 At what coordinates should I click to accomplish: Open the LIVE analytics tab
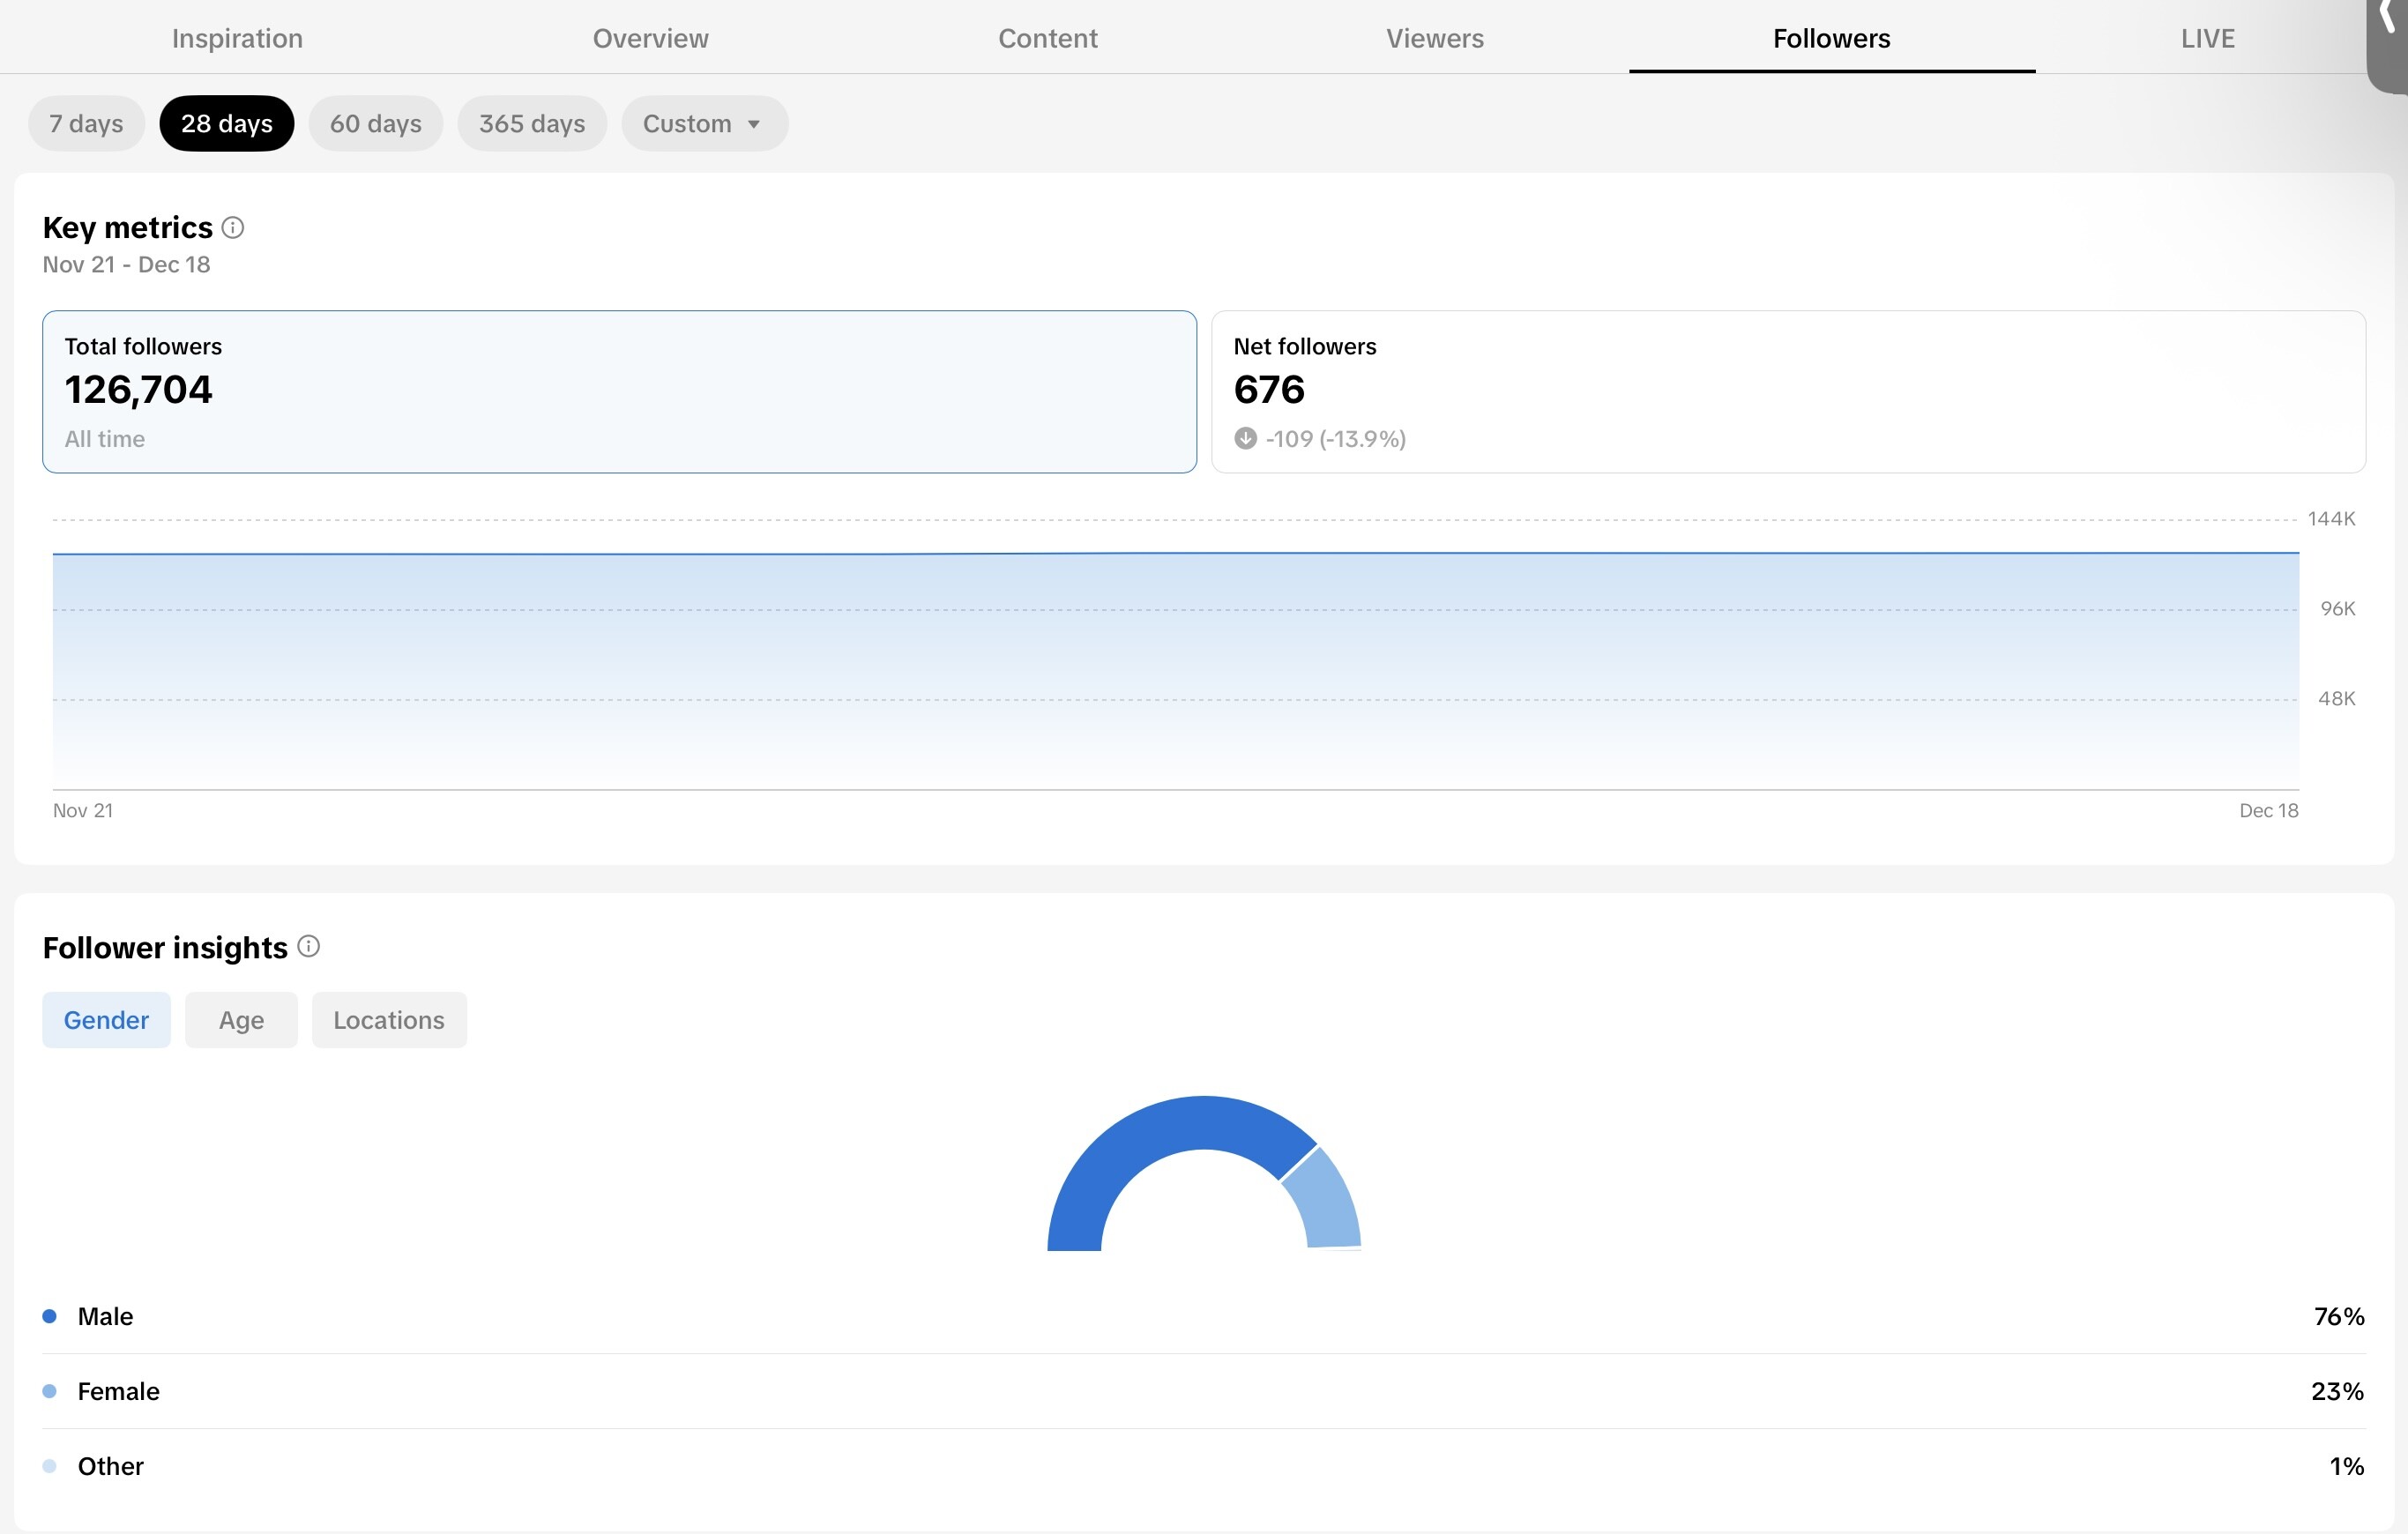[2207, 38]
